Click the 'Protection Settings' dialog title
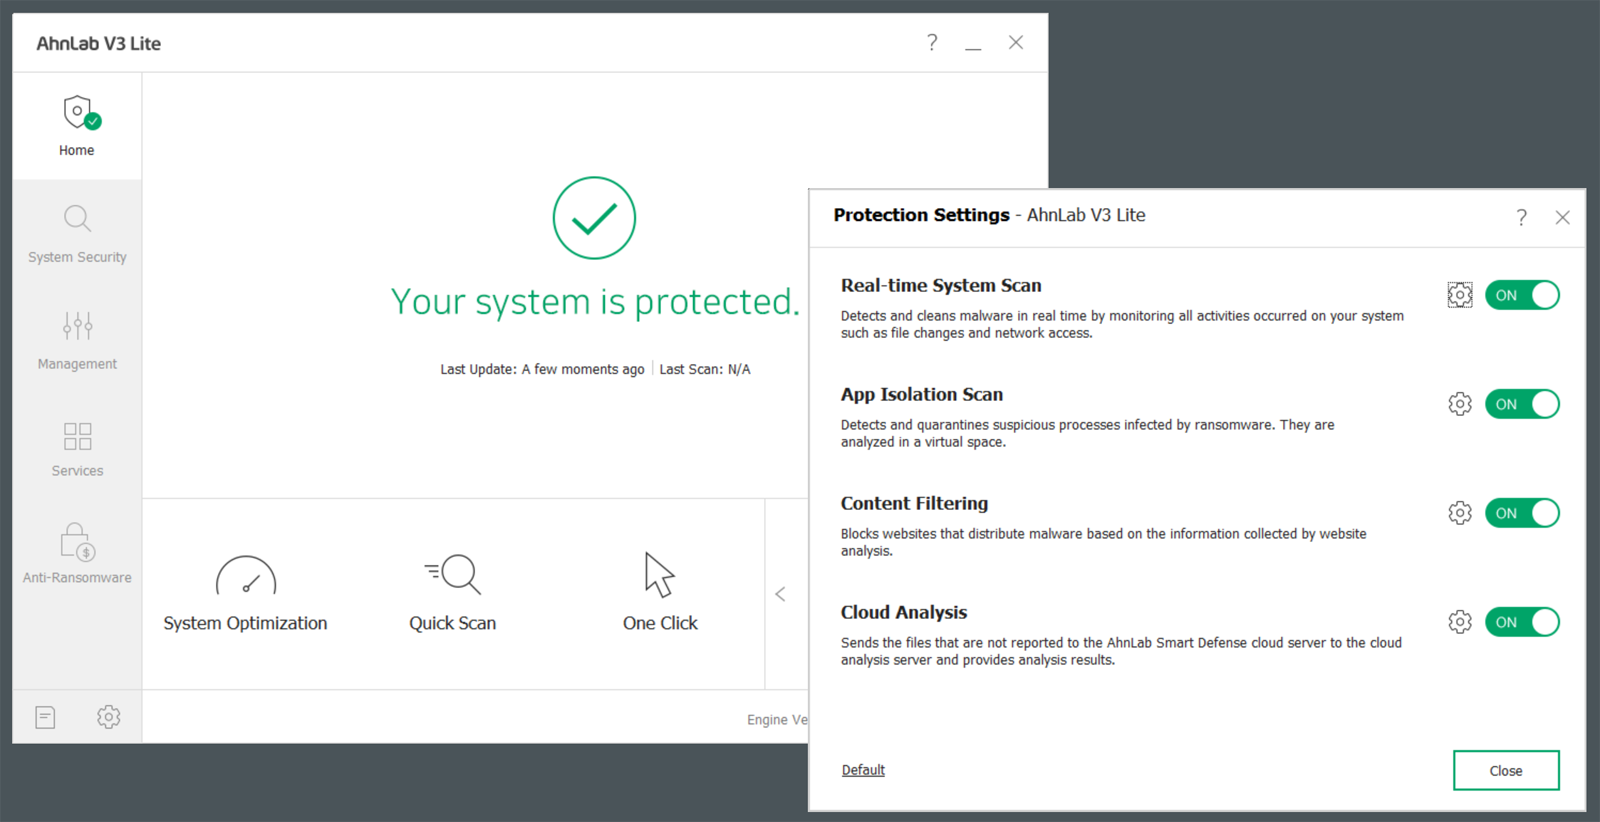The image size is (1600, 822). click(x=921, y=215)
